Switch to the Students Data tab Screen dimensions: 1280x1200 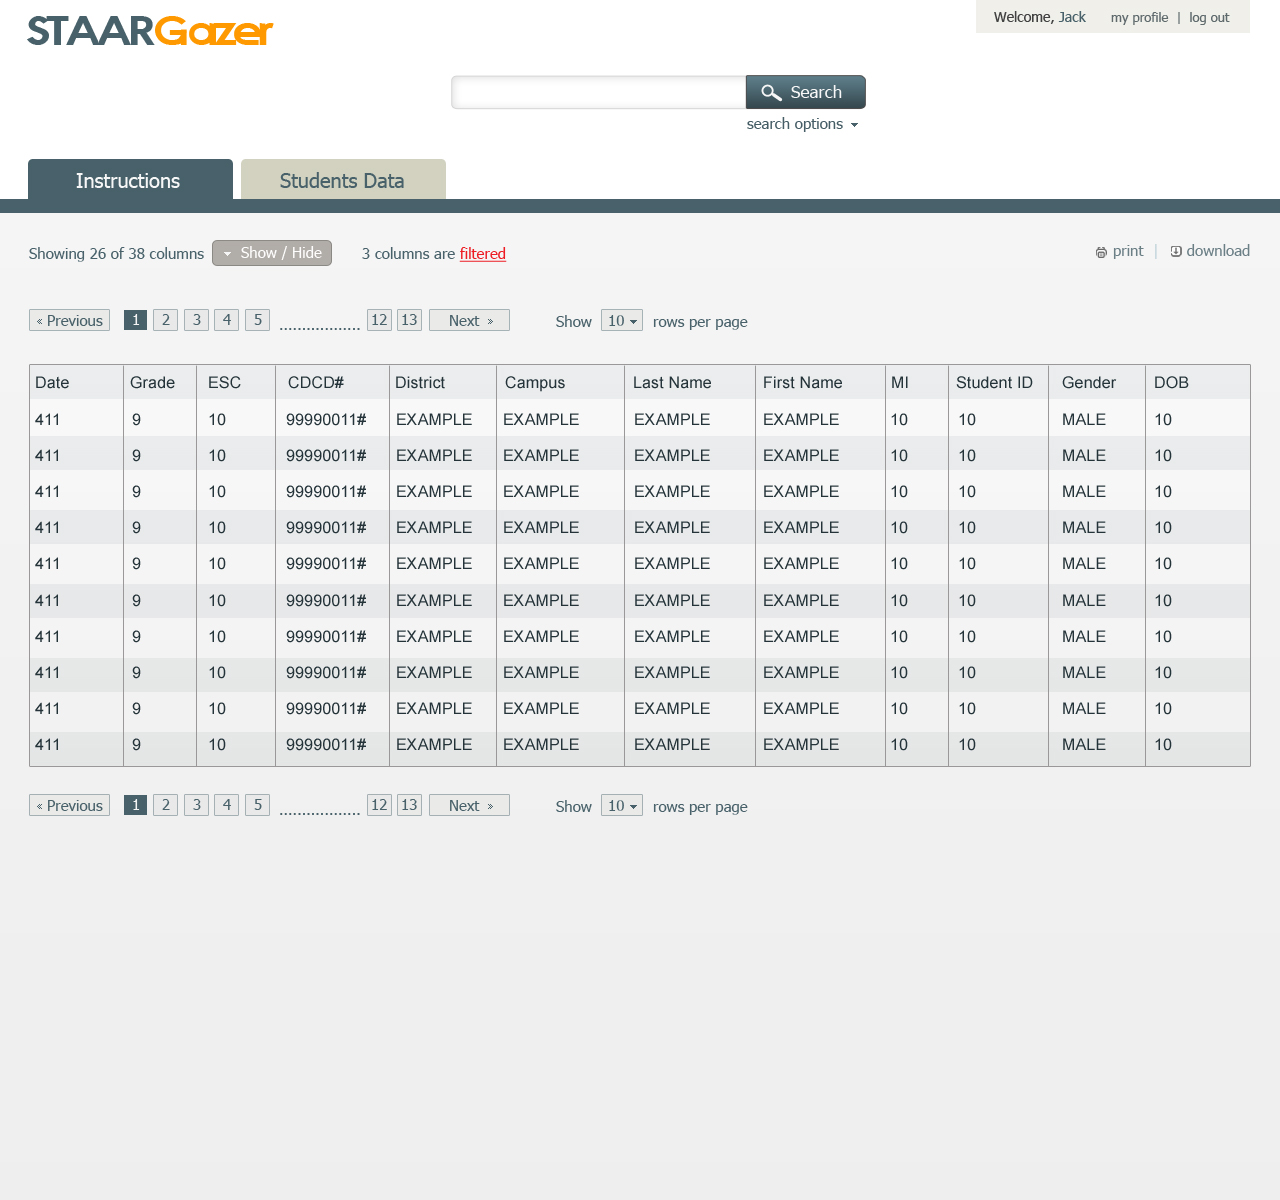[x=343, y=180]
